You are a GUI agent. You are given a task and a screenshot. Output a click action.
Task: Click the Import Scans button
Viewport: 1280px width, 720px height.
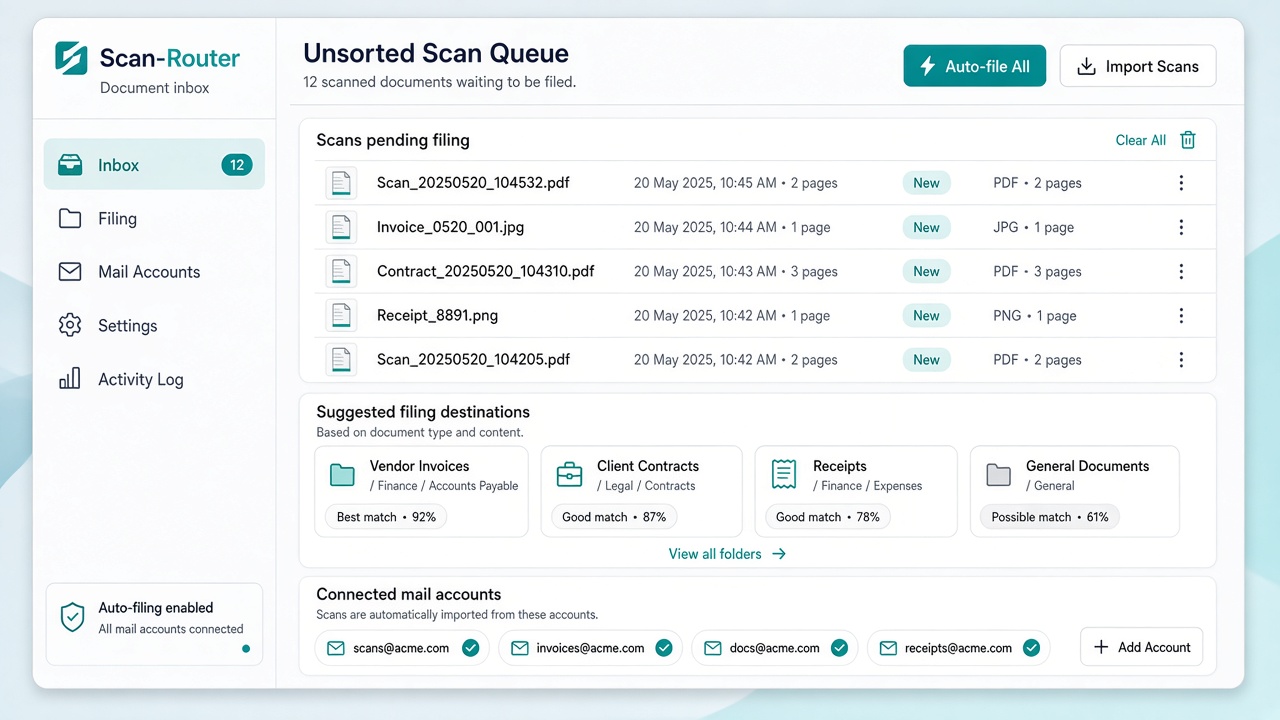tap(1138, 66)
